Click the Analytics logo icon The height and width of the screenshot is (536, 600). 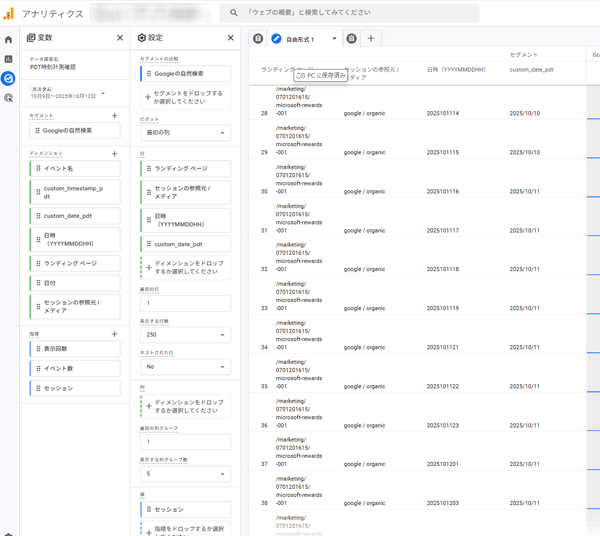tap(9, 13)
